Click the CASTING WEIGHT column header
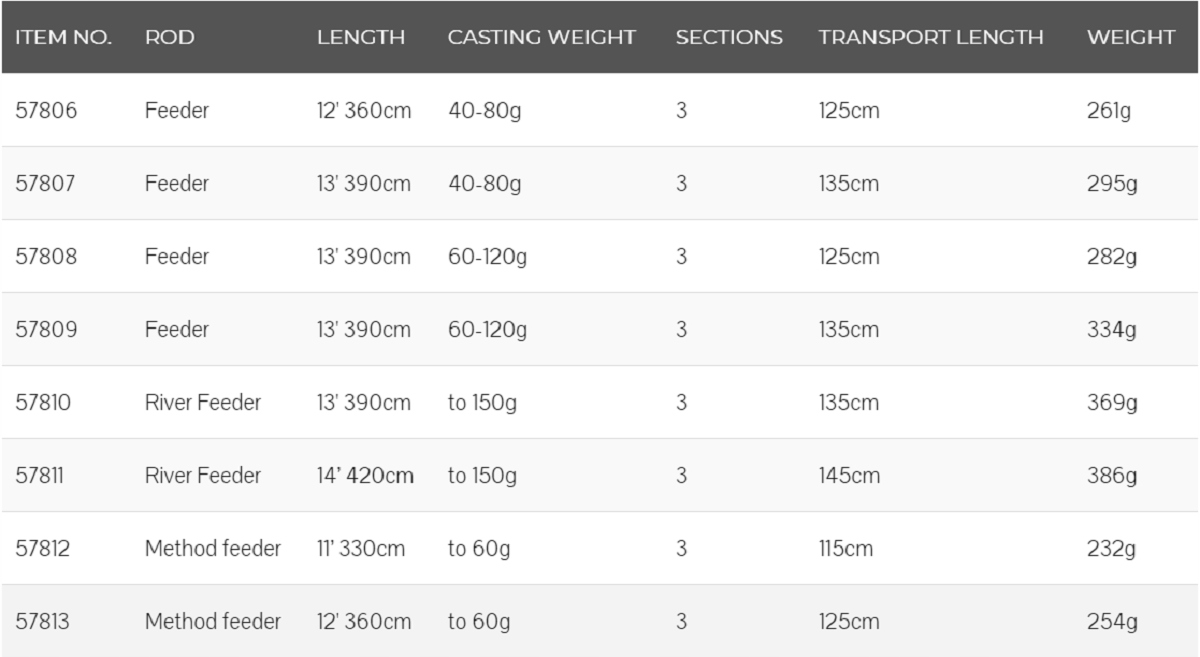The width and height of the screenshot is (1200, 657). 541,37
